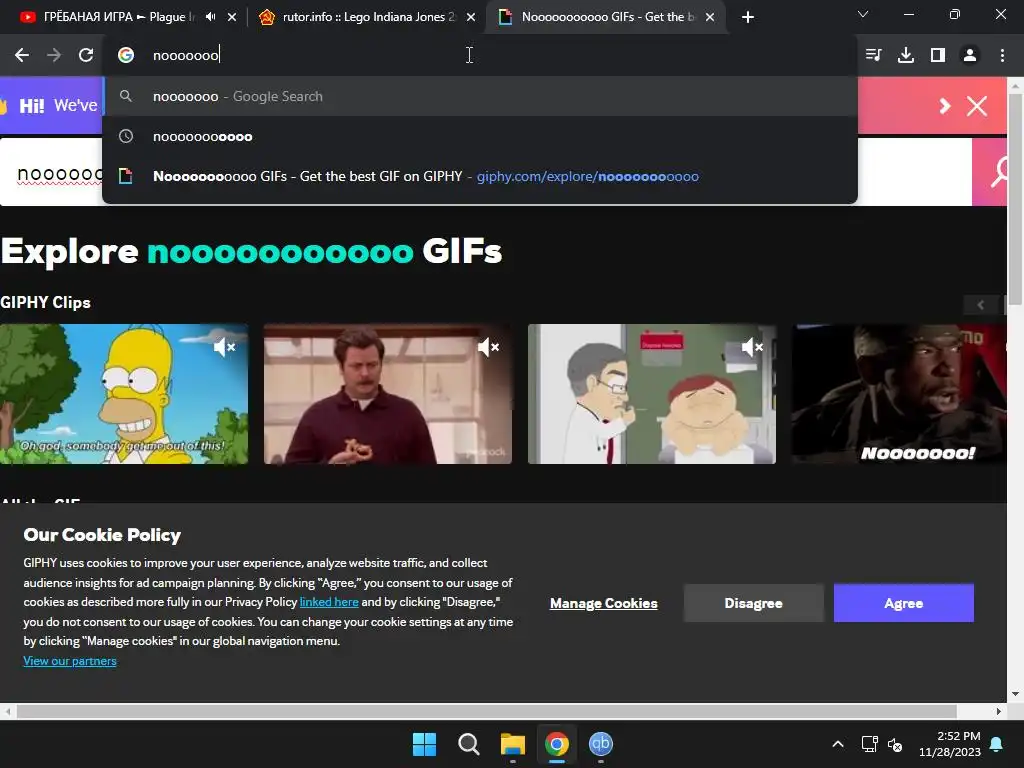Dismiss the Hi! banner with X
Image resolution: width=1024 pixels, height=768 pixels.
coord(976,106)
